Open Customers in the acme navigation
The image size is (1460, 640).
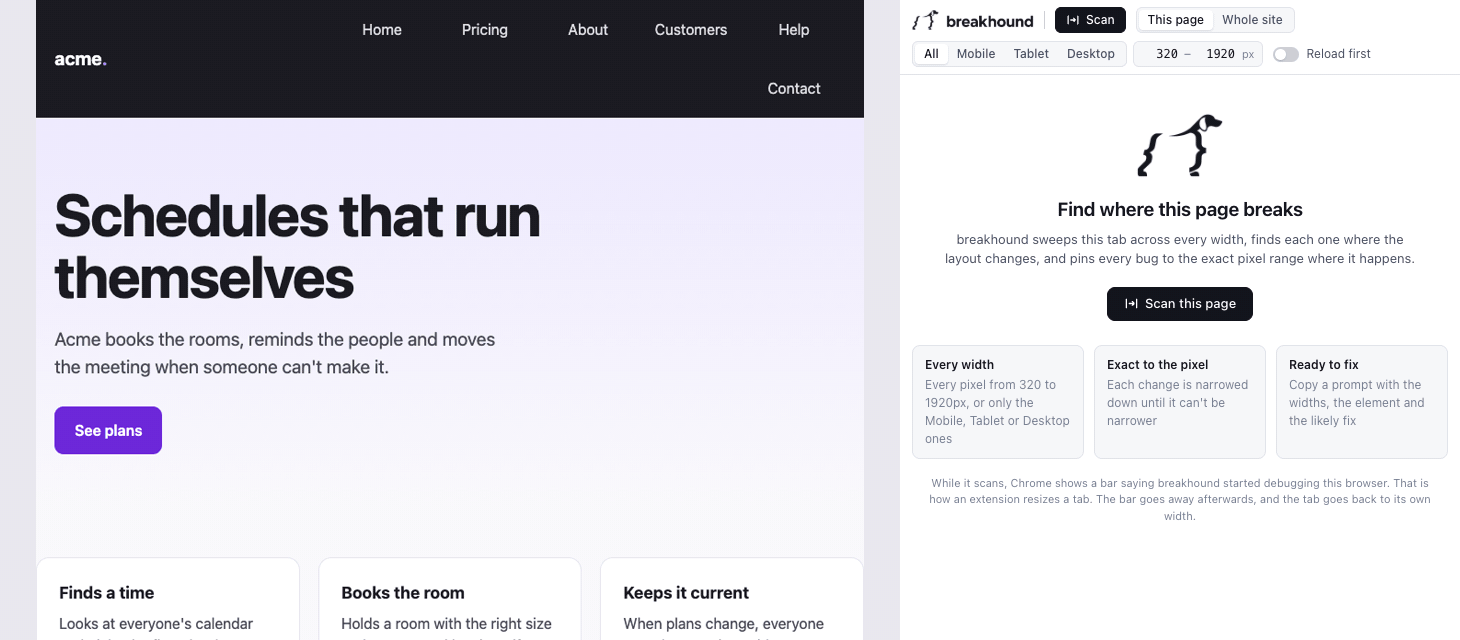tap(691, 30)
